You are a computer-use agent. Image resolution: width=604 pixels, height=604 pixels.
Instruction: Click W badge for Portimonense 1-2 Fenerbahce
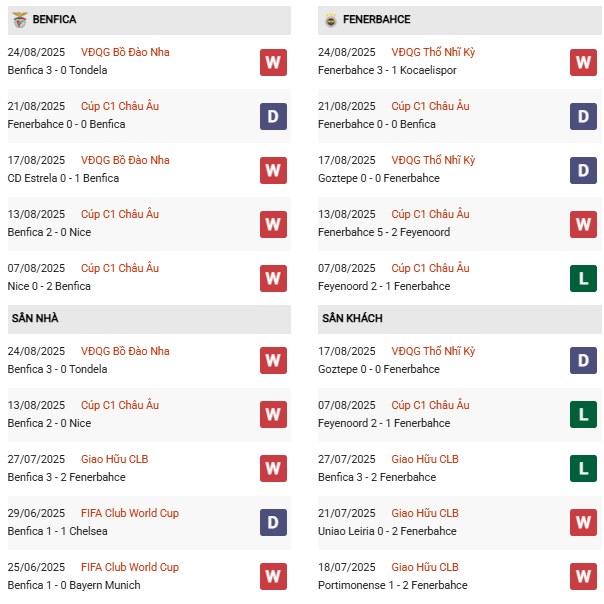click(584, 577)
